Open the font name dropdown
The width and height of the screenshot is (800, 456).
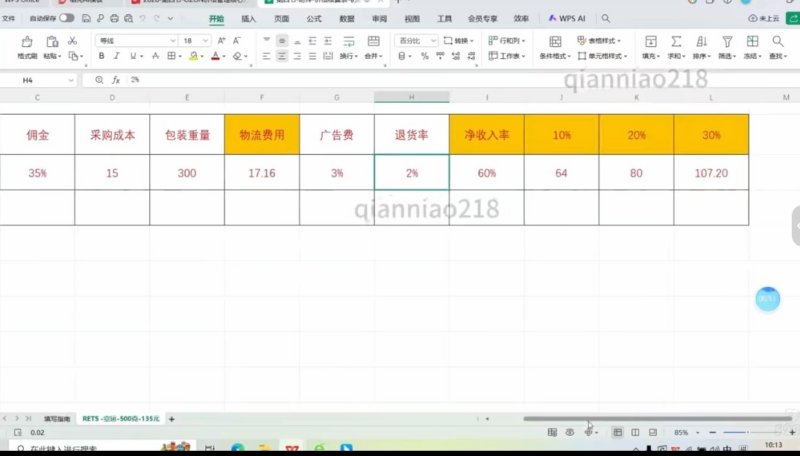(173, 40)
